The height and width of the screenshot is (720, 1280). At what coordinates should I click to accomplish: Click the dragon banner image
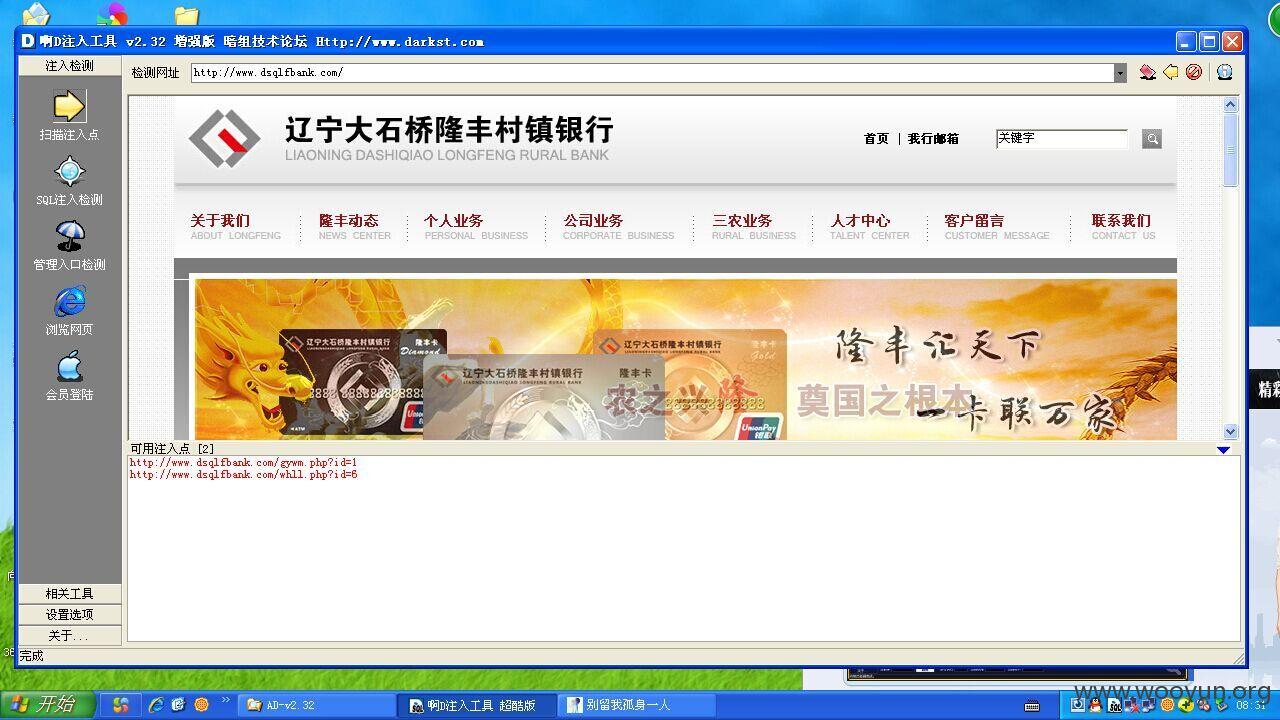click(x=685, y=360)
